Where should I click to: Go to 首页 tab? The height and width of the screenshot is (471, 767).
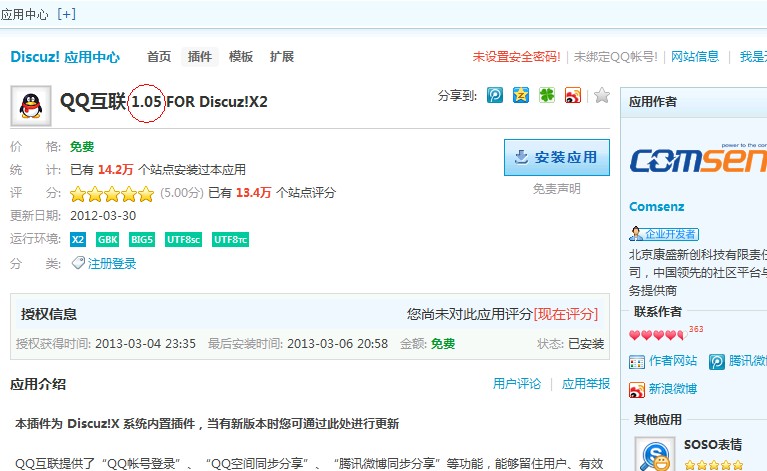tap(159, 57)
